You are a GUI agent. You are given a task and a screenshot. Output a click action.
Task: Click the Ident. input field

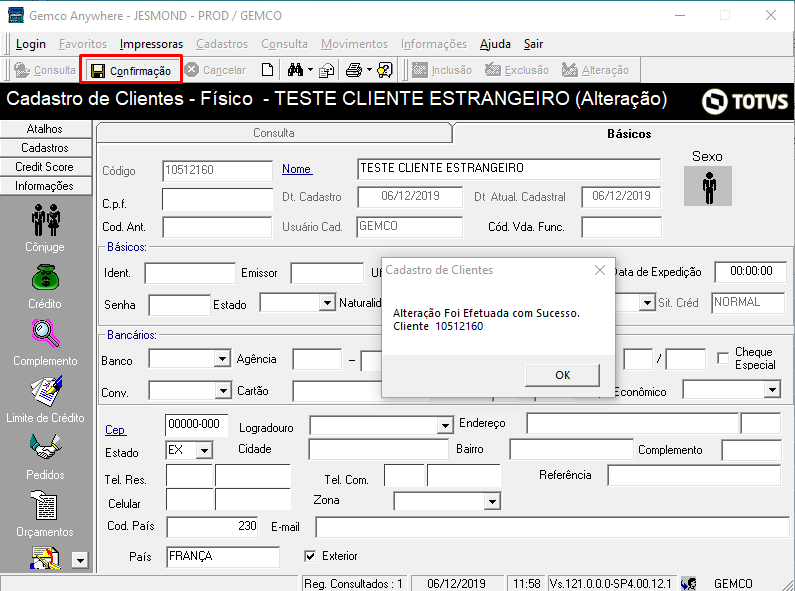click(x=190, y=273)
